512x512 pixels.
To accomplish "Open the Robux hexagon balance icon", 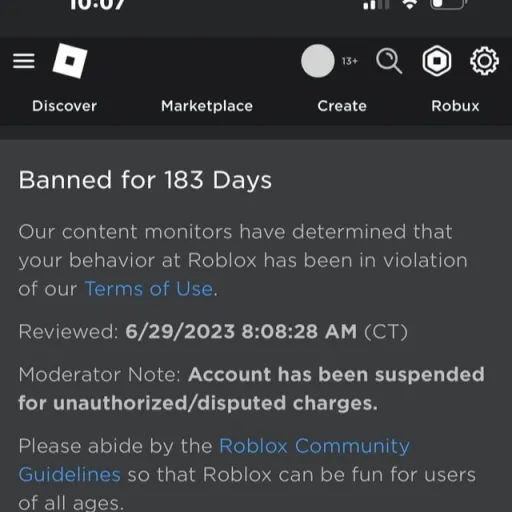I will click(437, 61).
